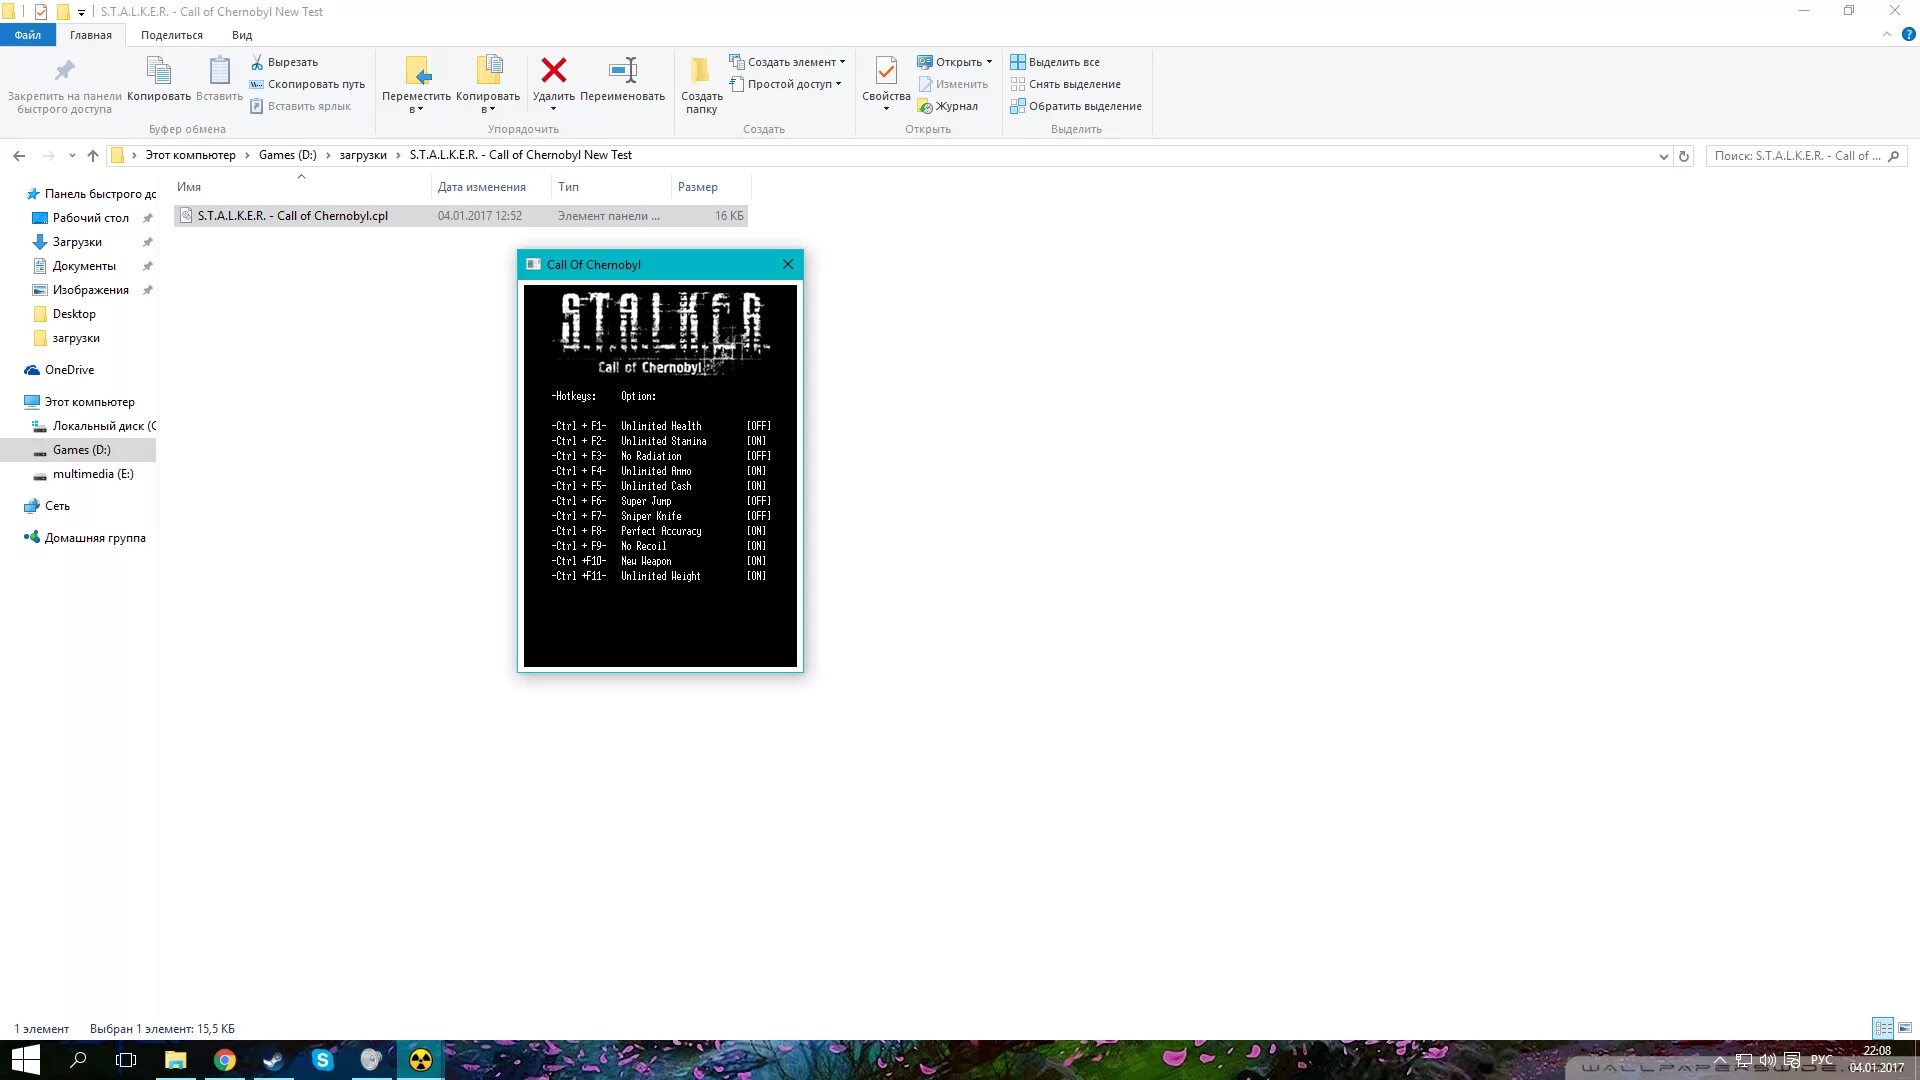The height and width of the screenshot is (1080, 1920).
Task: Open Task View on the taskbar
Action: (126, 1060)
